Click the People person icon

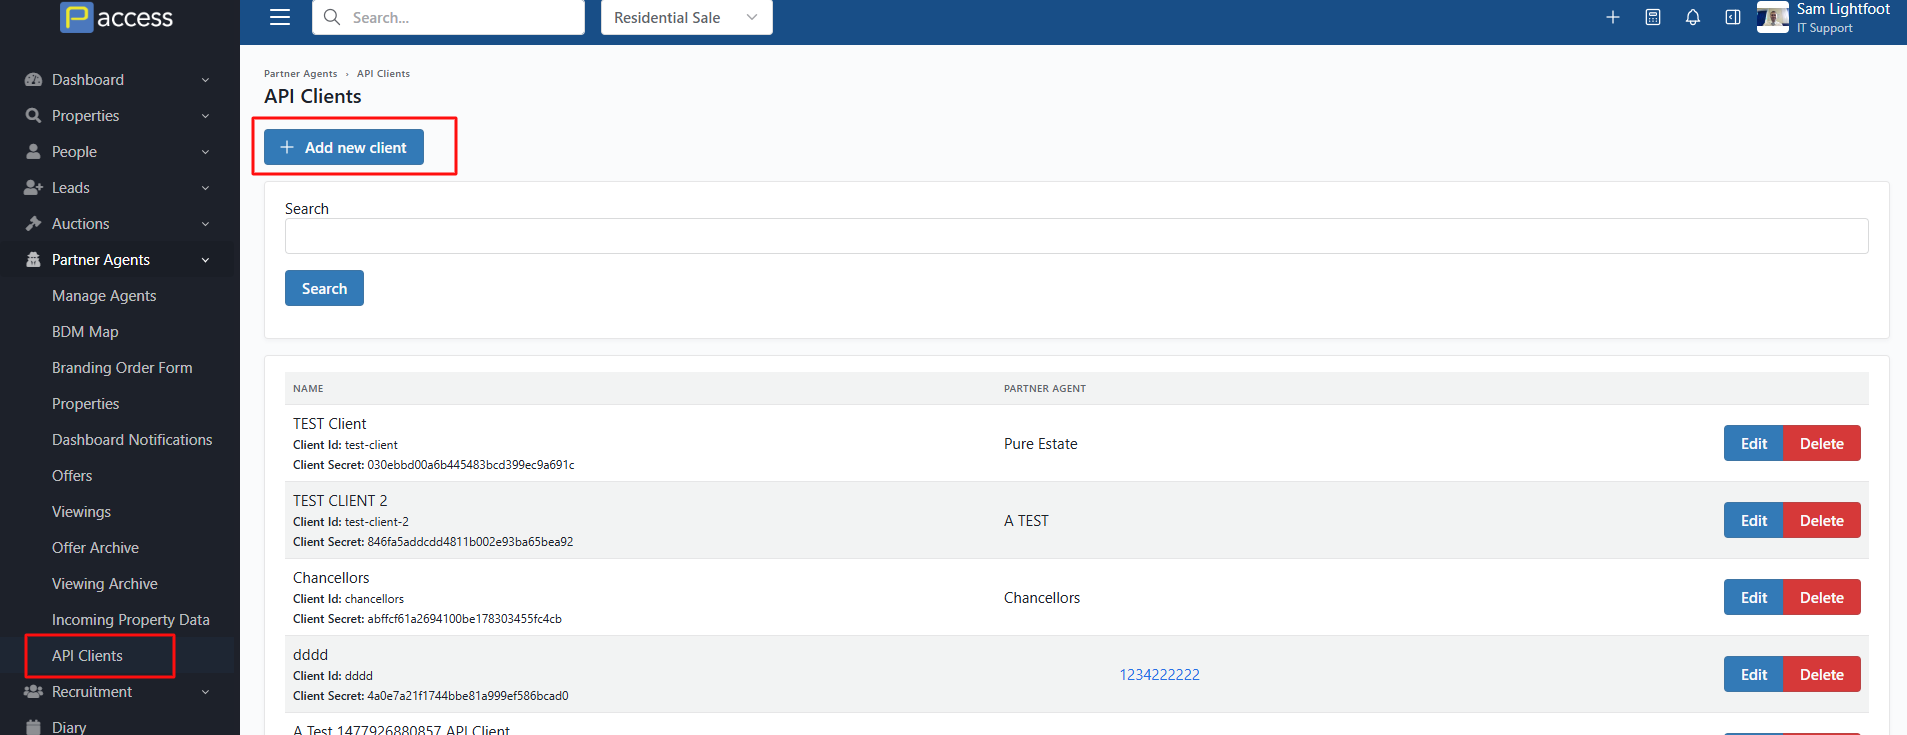pyautogui.click(x=33, y=152)
